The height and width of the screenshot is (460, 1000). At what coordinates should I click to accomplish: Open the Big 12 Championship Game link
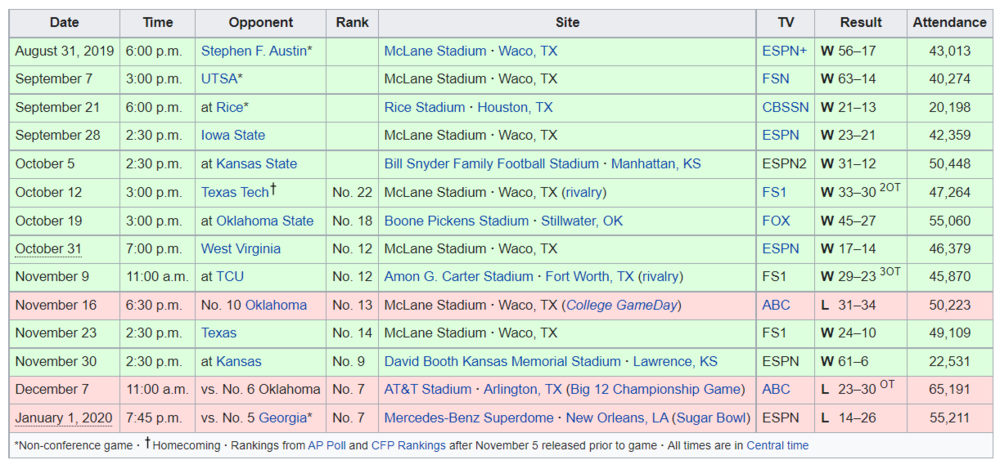point(657,389)
